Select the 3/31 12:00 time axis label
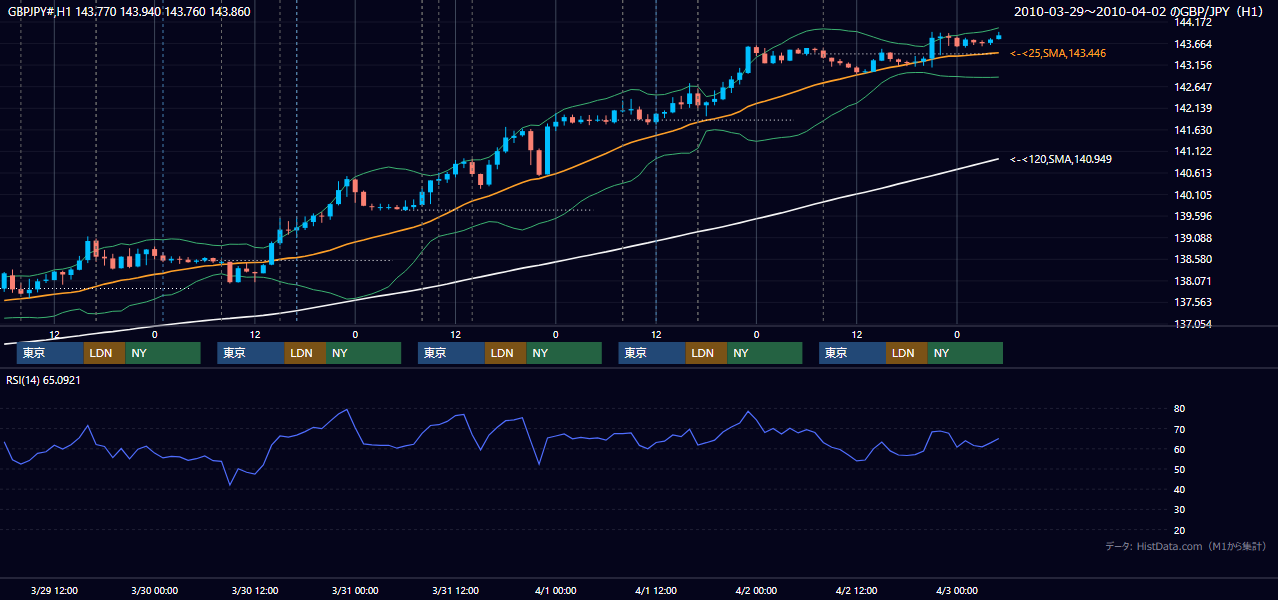 (455, 590)
